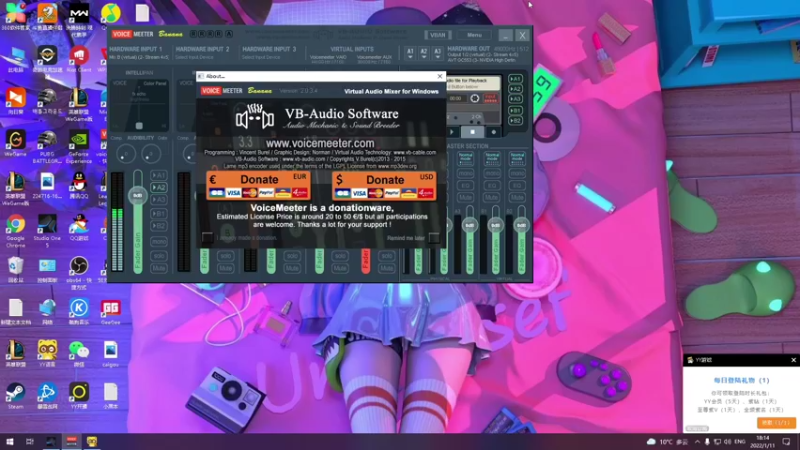Check the Remind me later box
The width and height of the screenshot is (800, 450).
tap(434, 238)
